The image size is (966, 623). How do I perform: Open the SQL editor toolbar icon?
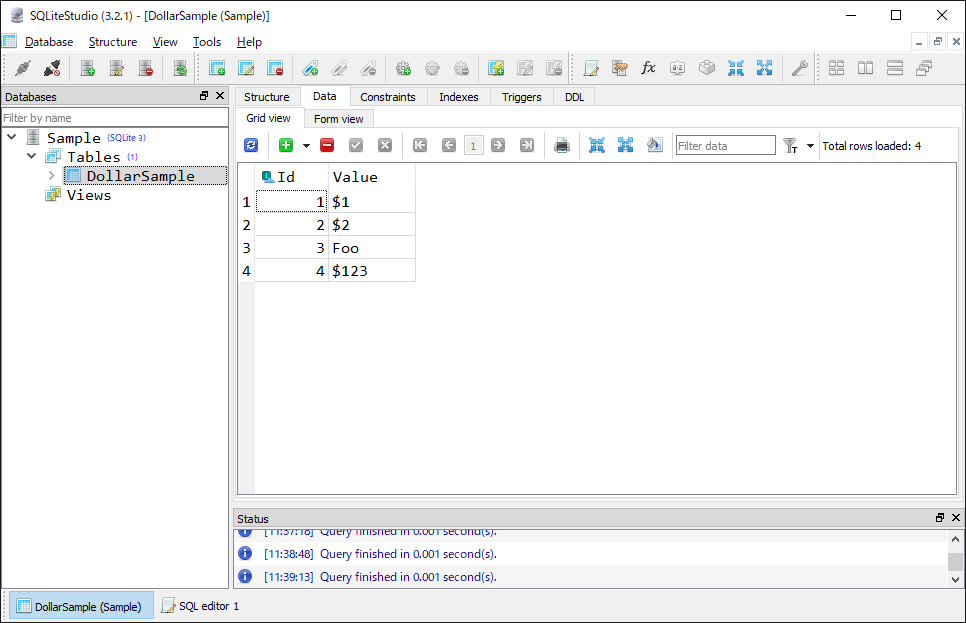pos(591,68)
